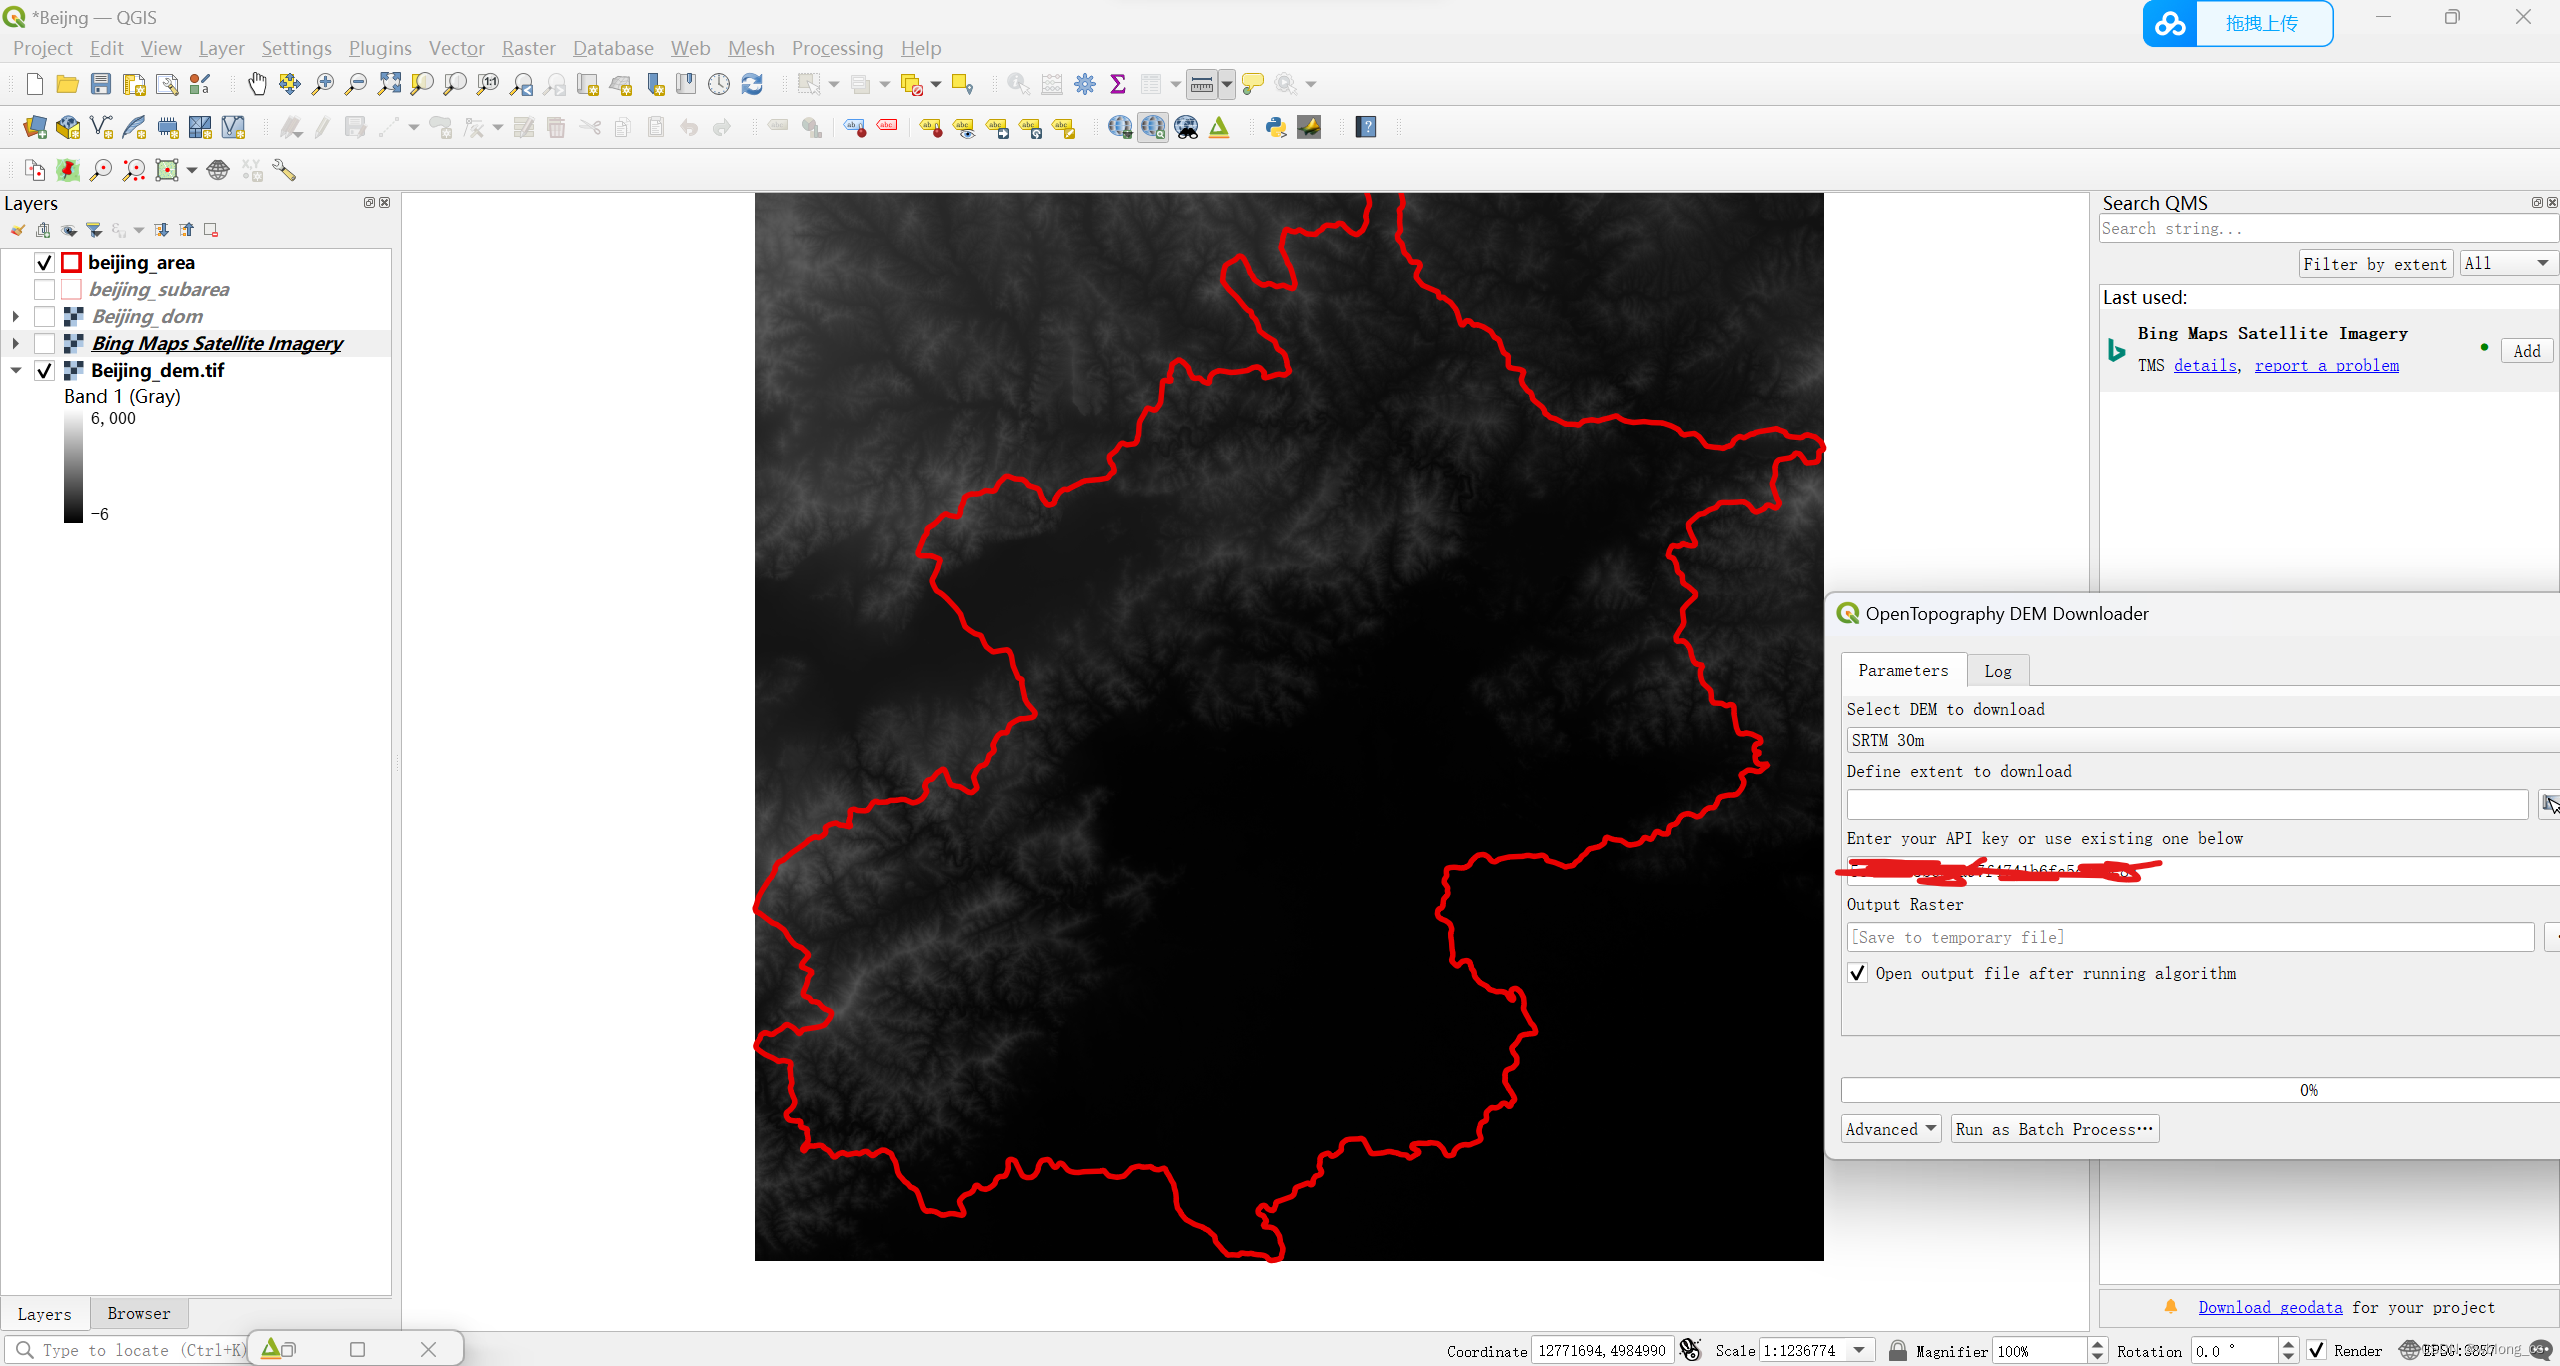Open the blue Help book icon
This screenshot has width=2560, height=1366.
pos(1366,127)
